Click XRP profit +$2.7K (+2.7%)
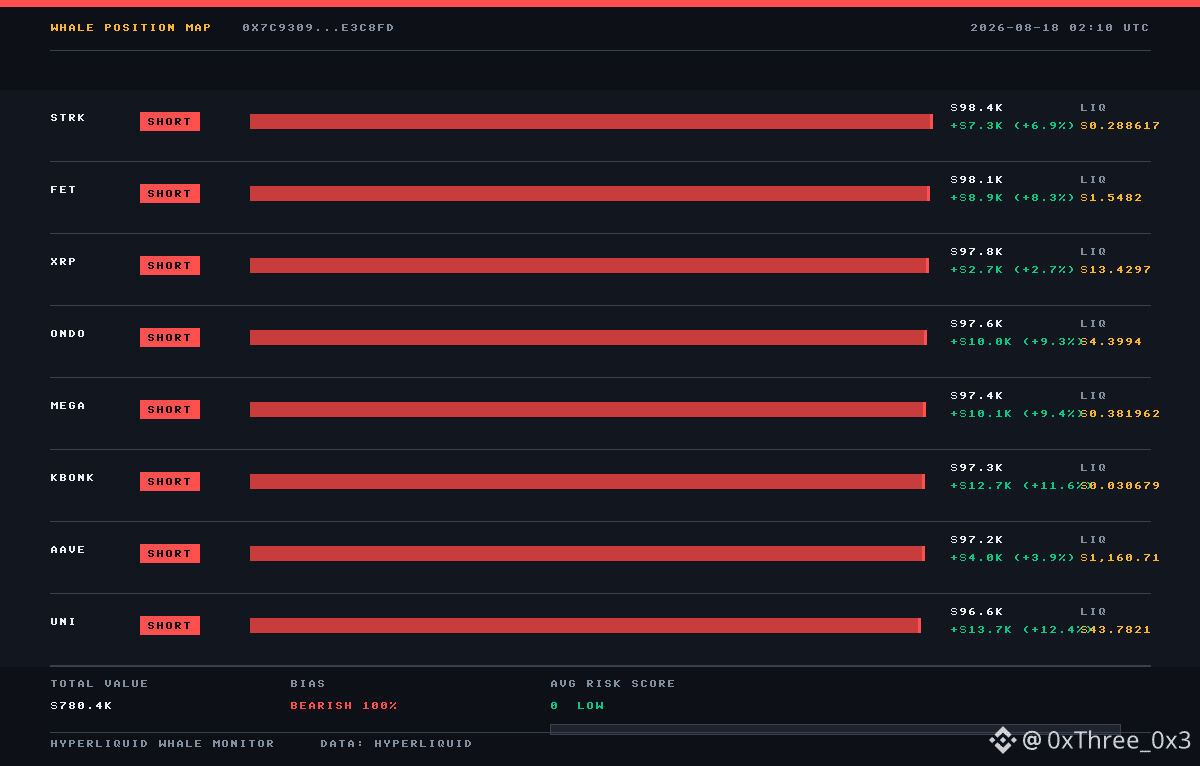The image size is (1200, 766). 1013,270
